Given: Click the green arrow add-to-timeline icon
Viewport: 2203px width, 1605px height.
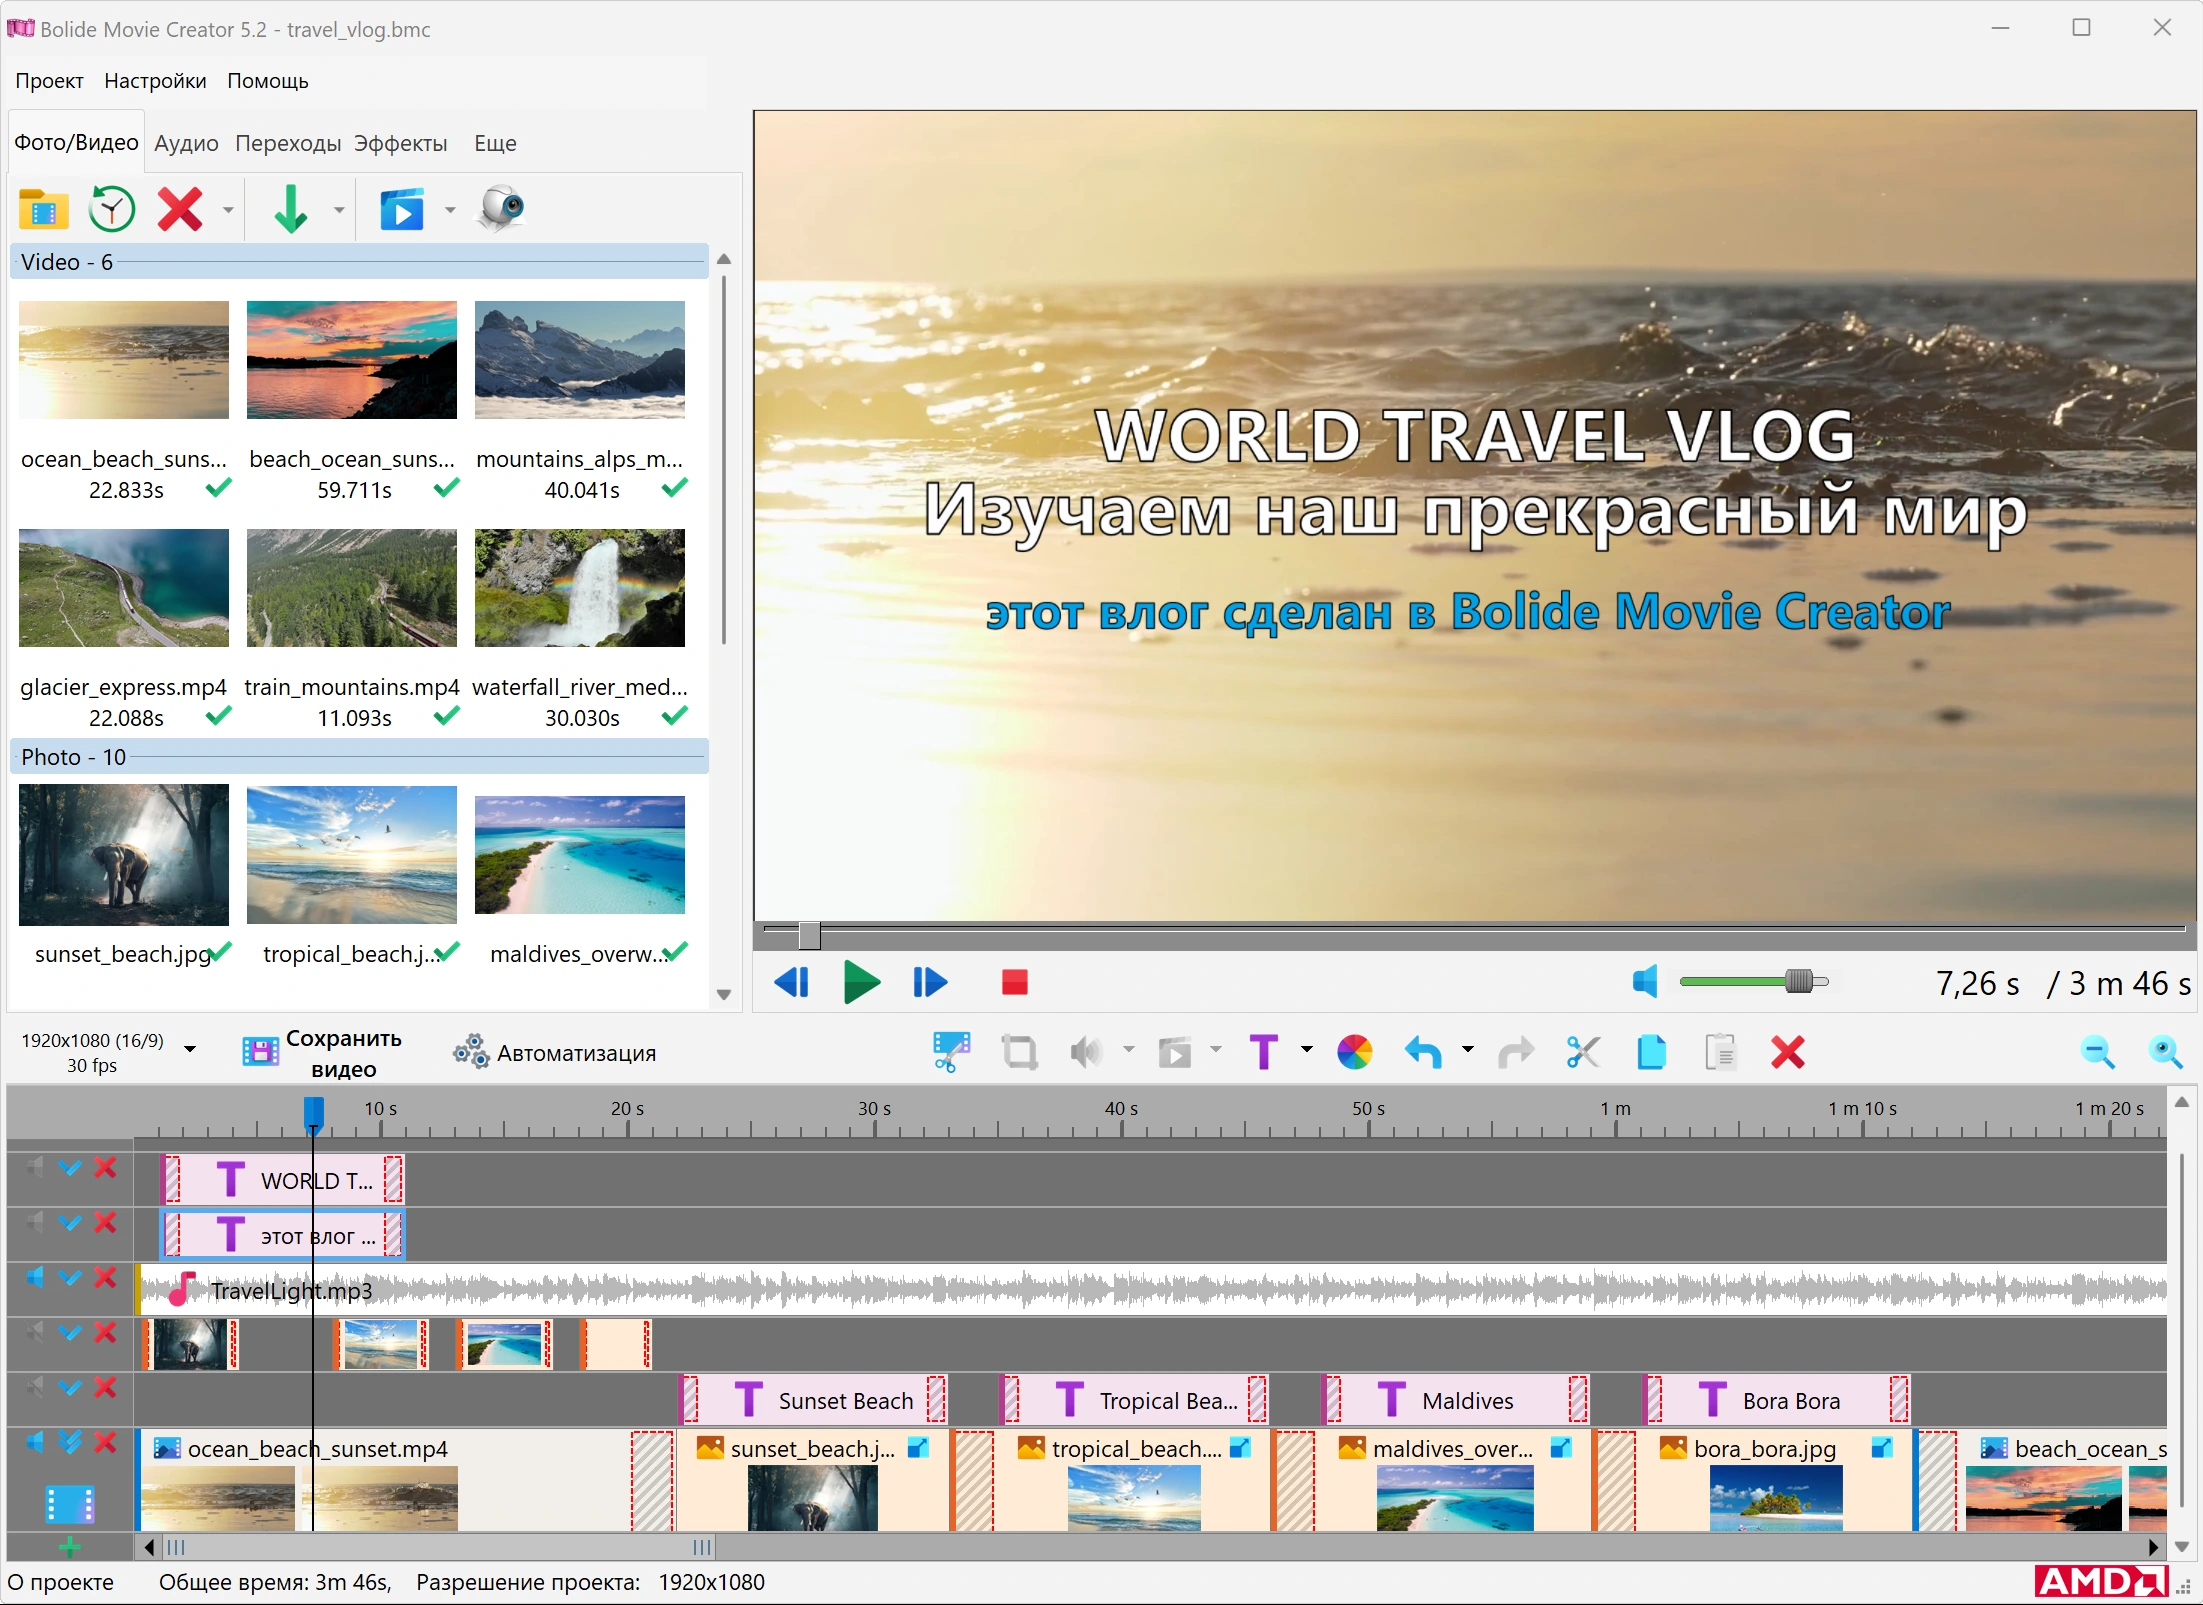Looking at the screenshot, I should 291,210.
